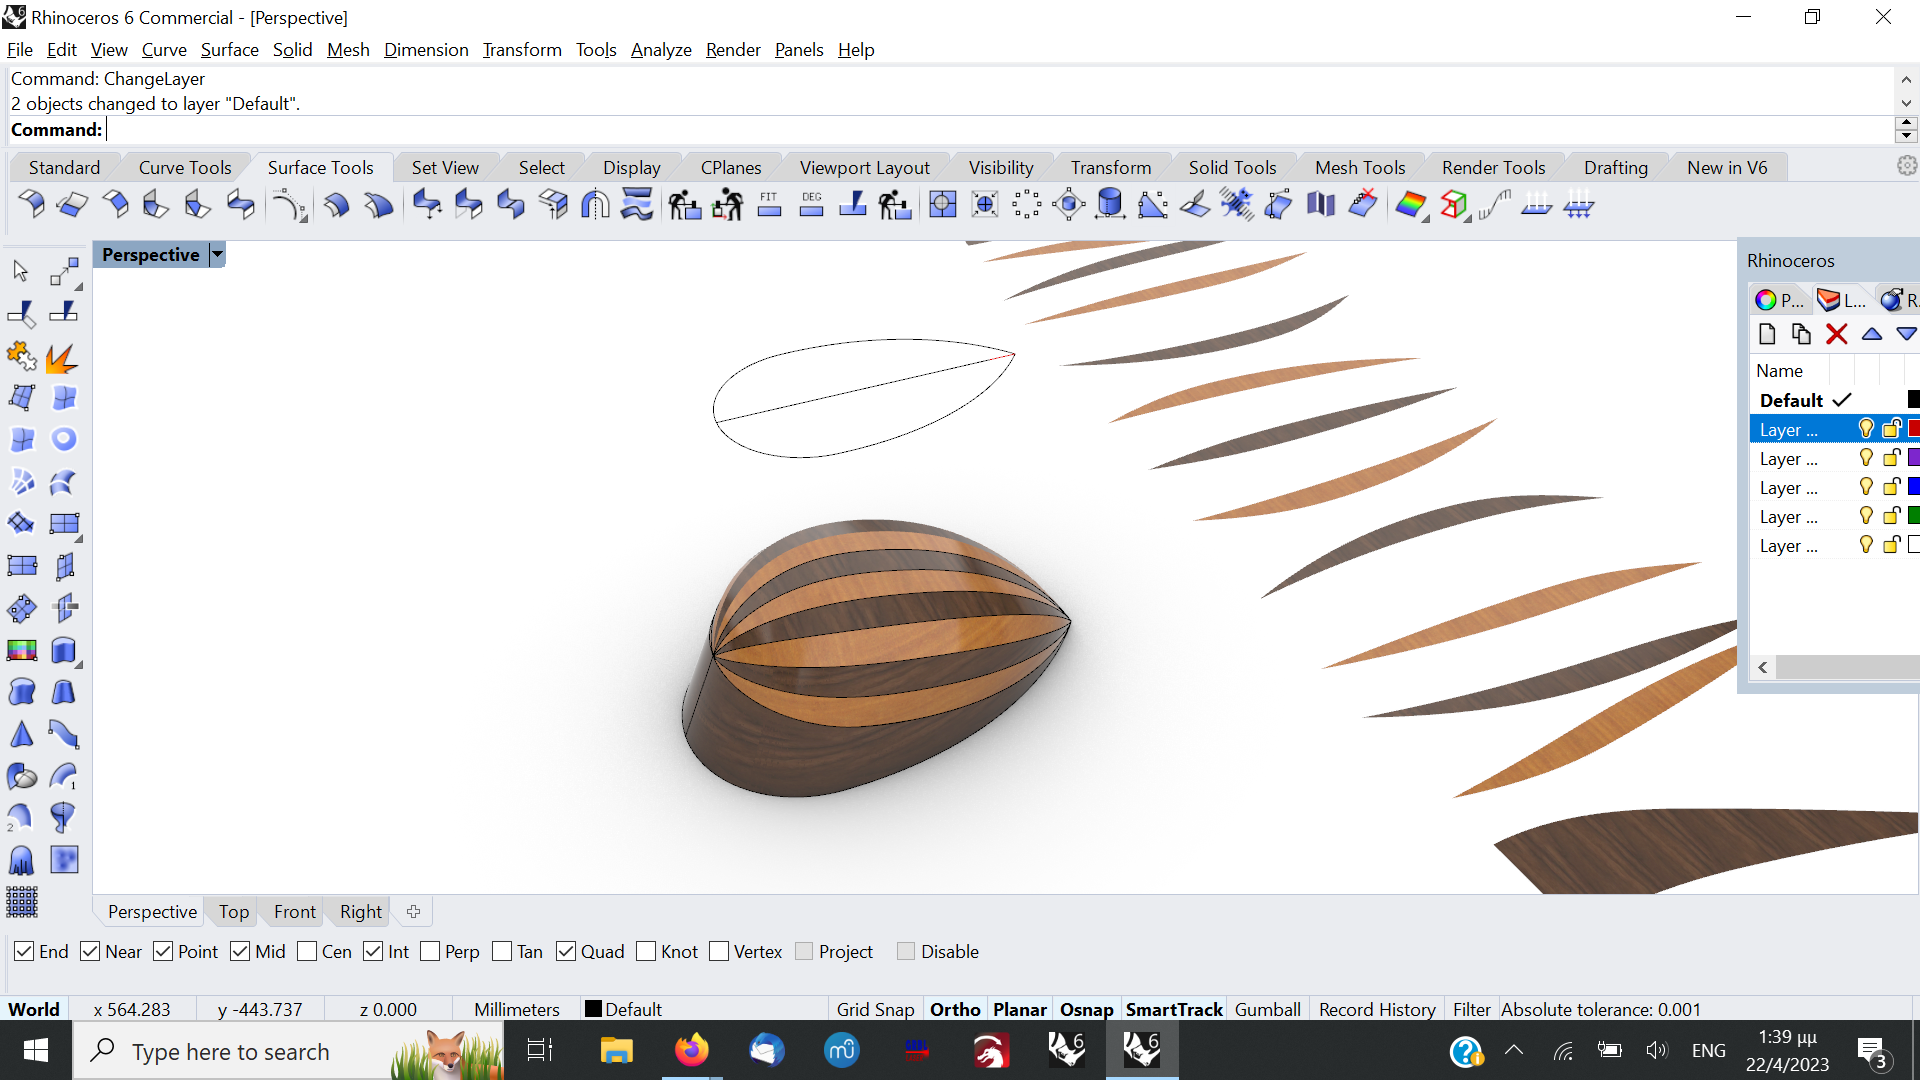Toggle the Cen osnap checkbox
This screenshot has height=1080, width=1920.
point(308,951)
